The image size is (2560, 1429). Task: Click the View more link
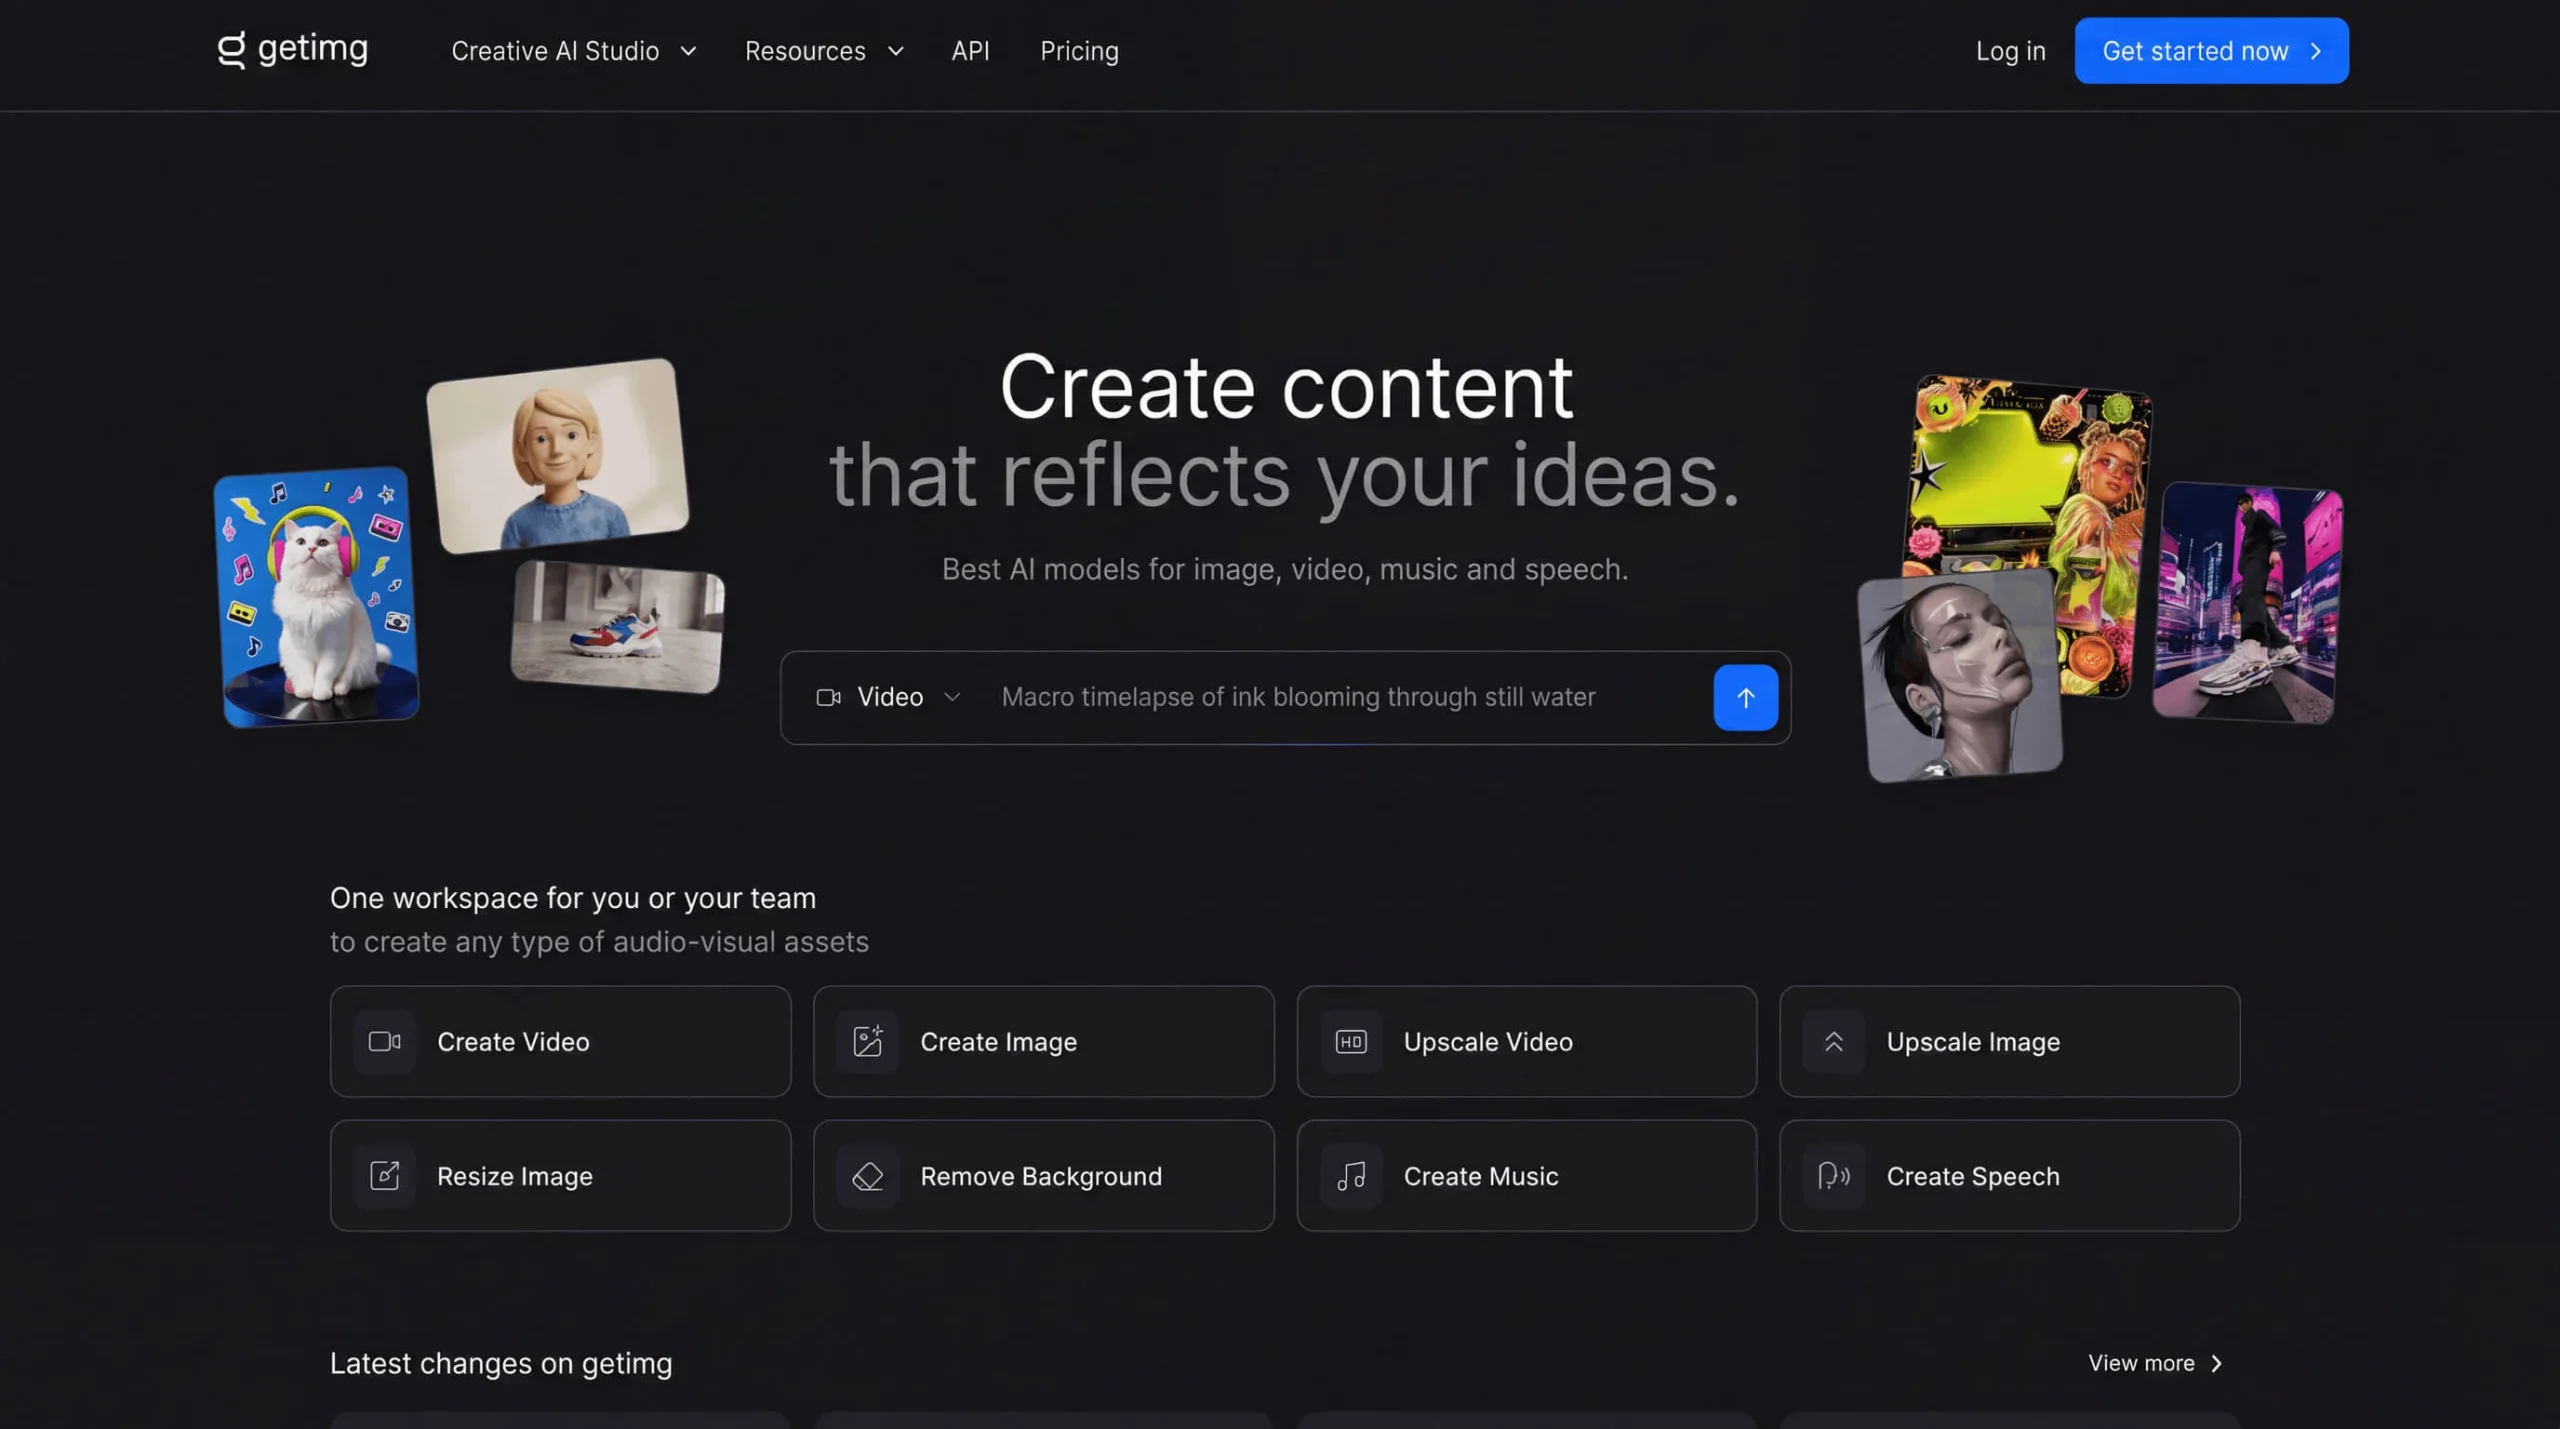2155,1363
